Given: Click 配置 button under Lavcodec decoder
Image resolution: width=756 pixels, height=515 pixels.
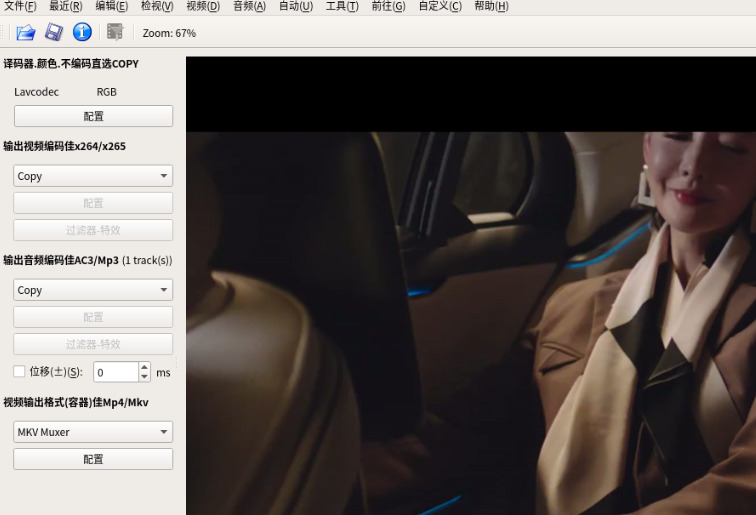Looking at the screenshot, I should (93, 116).
